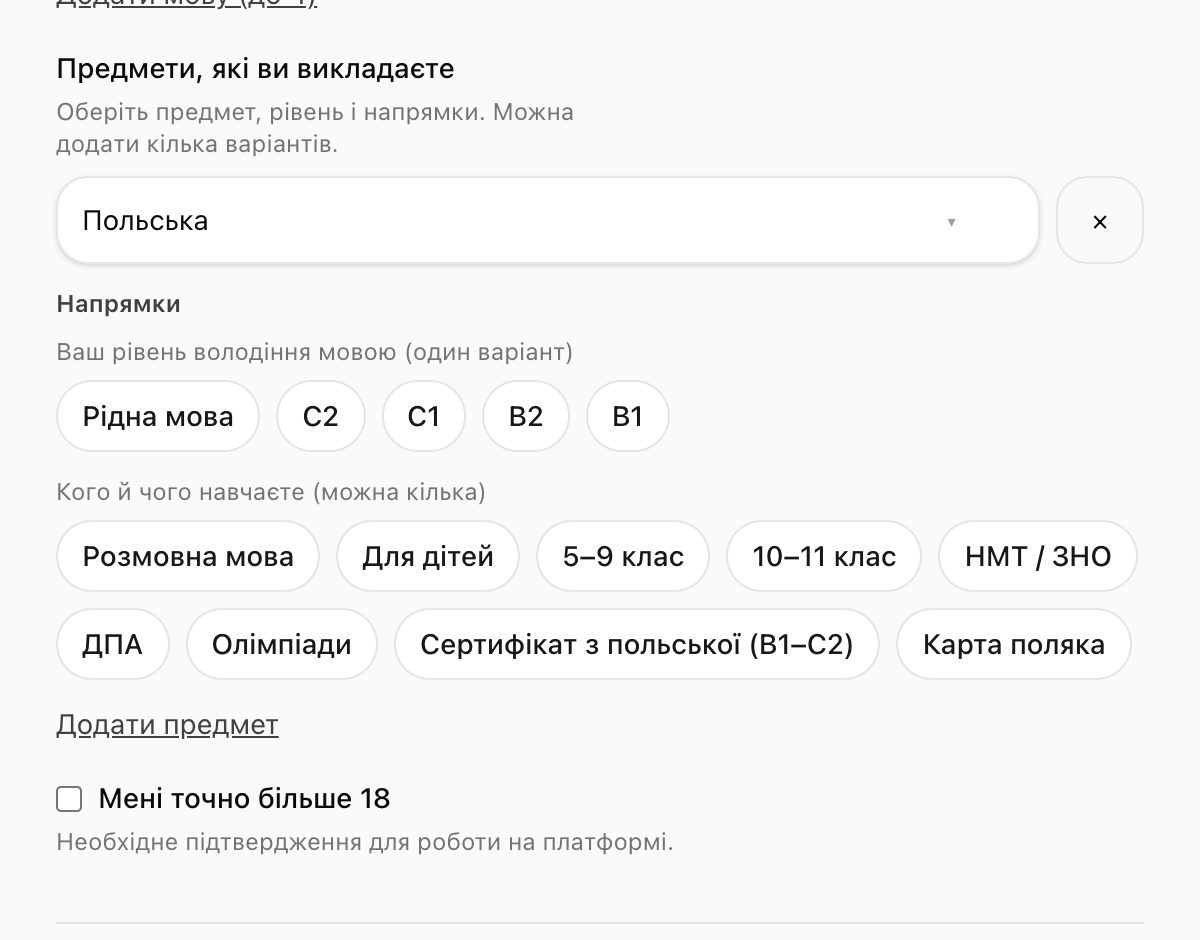Select the 10–11 клас chip

pos(824,556)
